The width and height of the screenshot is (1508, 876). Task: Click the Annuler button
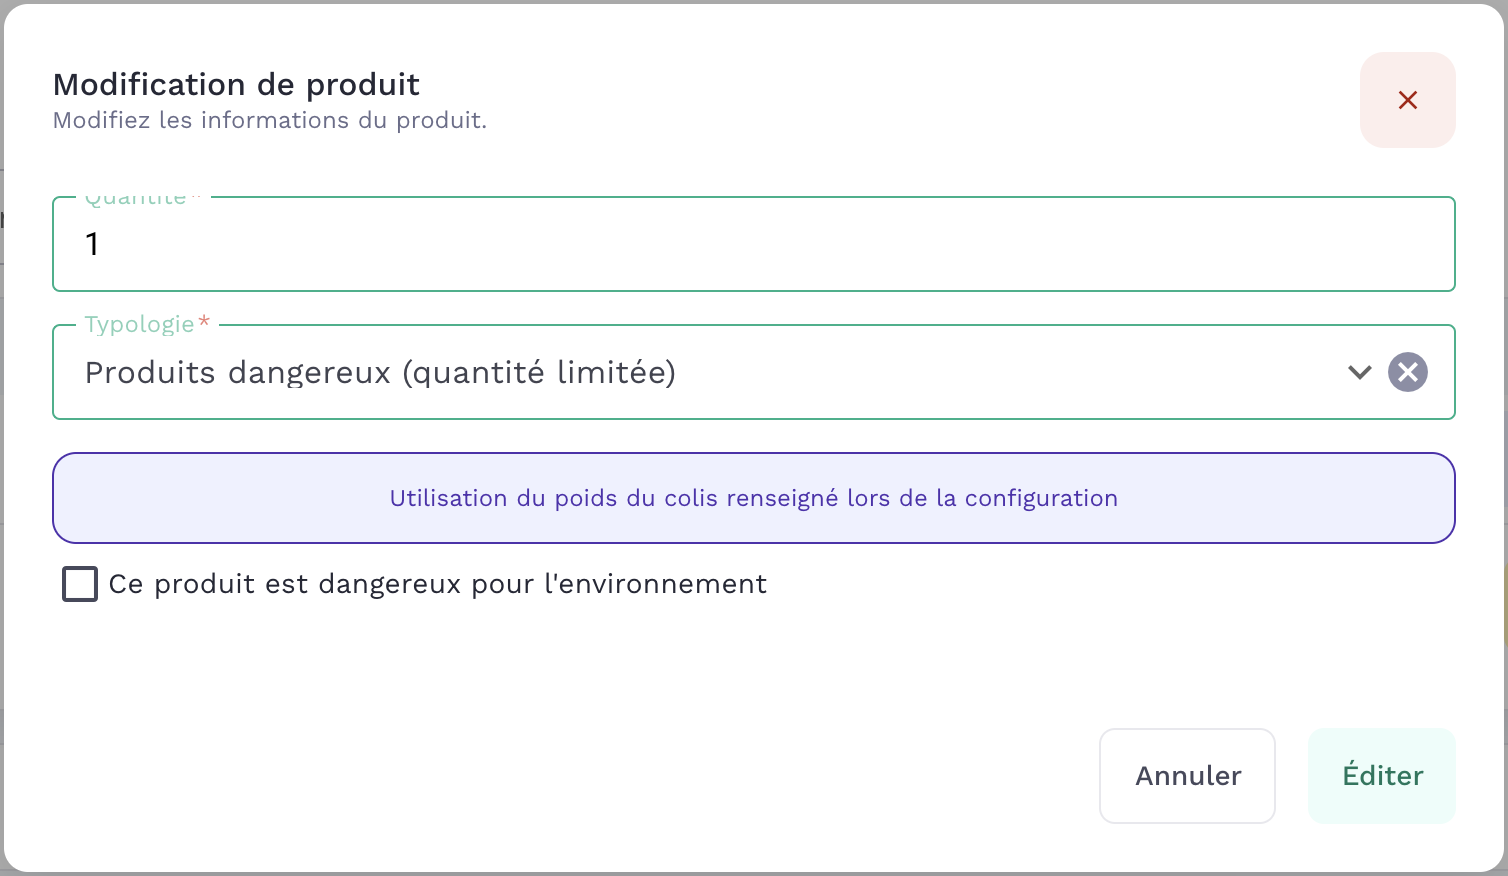pos(1187,776)
